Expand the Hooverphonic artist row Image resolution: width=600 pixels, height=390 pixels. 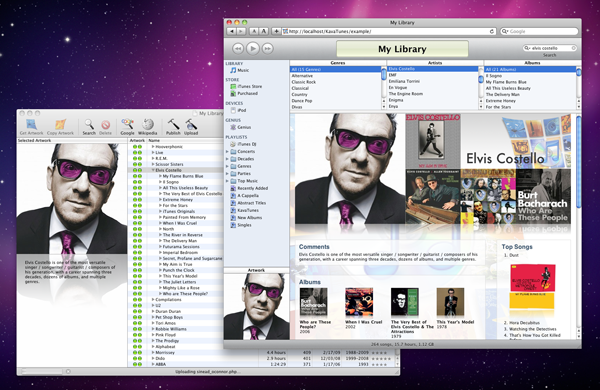coord(153,147)
